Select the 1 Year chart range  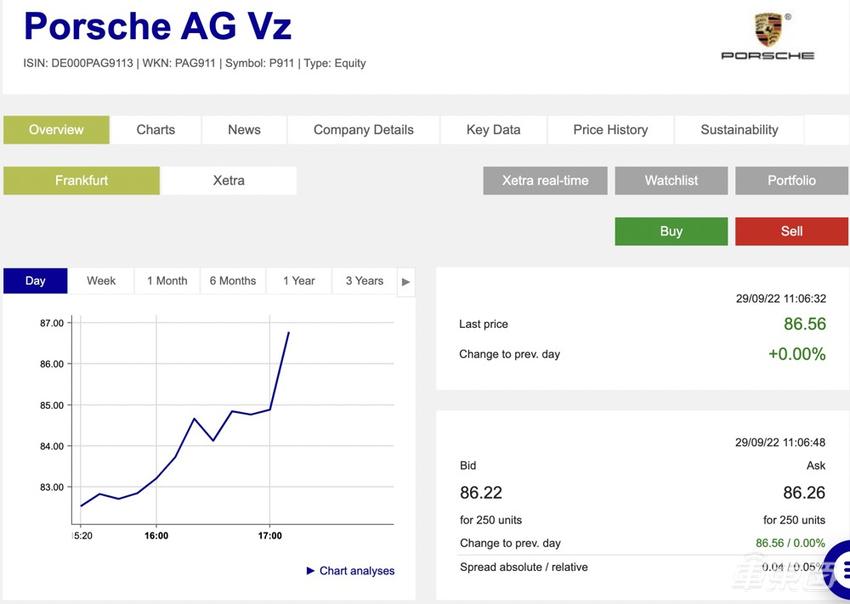[299, 281]
